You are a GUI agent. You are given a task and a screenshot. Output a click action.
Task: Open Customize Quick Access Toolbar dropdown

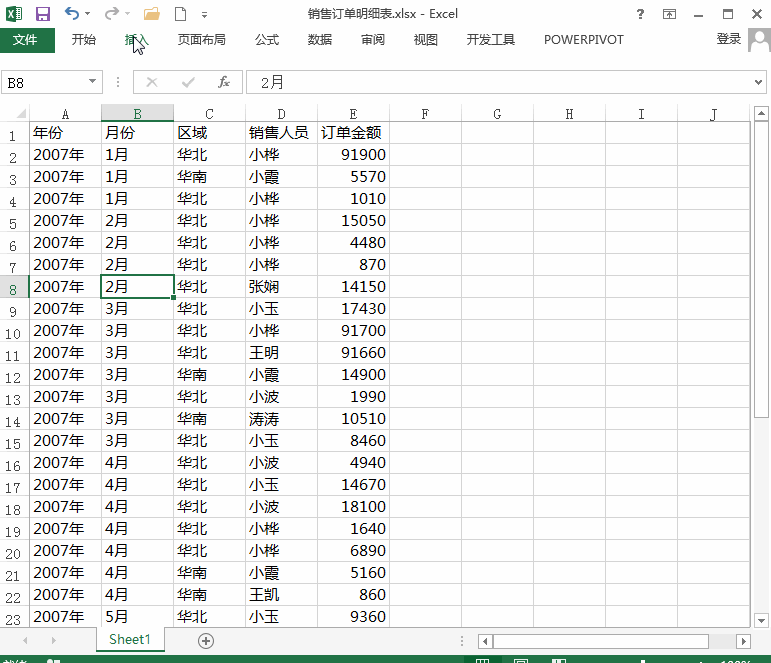[204, 15]
